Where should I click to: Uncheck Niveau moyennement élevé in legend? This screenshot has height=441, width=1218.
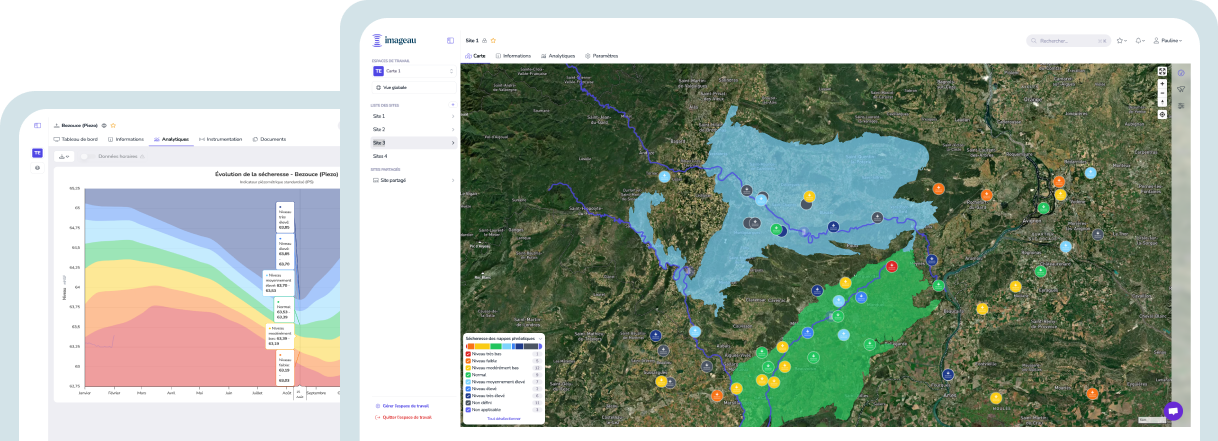click(x=468, y=382)
